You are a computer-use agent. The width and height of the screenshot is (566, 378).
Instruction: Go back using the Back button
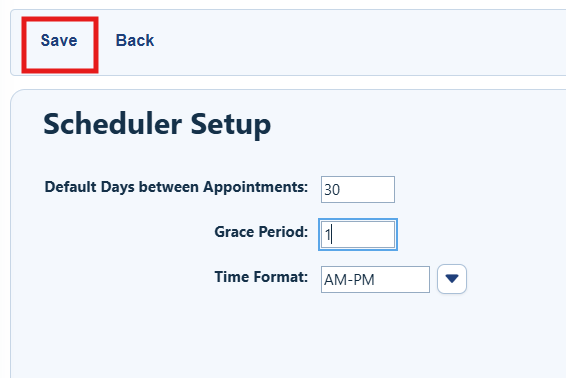135,40
